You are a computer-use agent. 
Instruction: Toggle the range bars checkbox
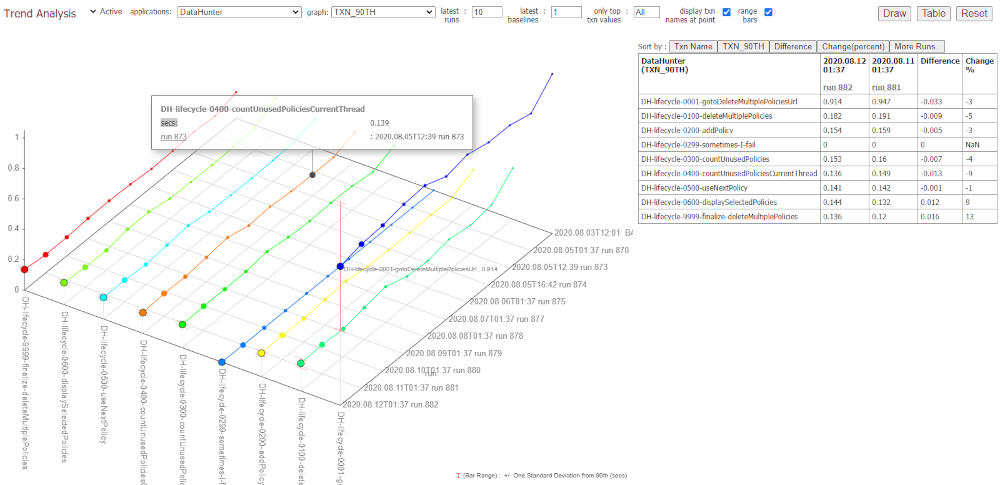tap(768, 12)
